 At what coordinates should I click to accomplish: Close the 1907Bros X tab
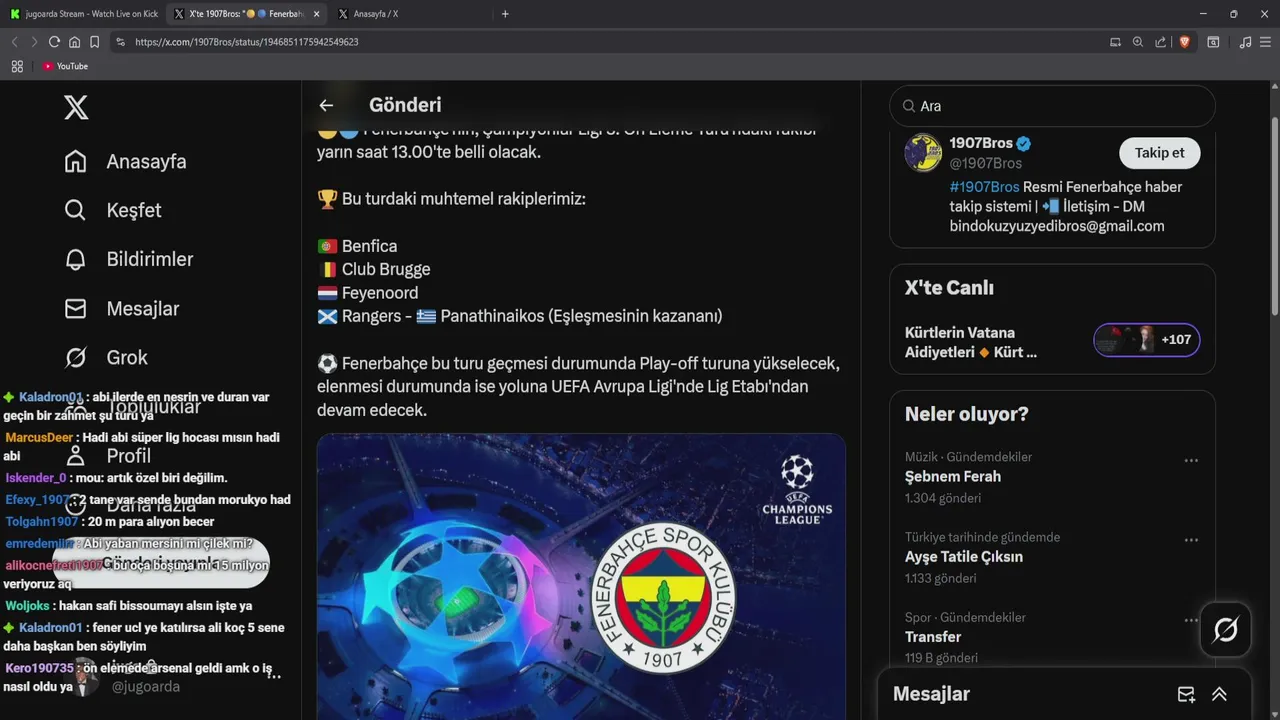point(317,14)
